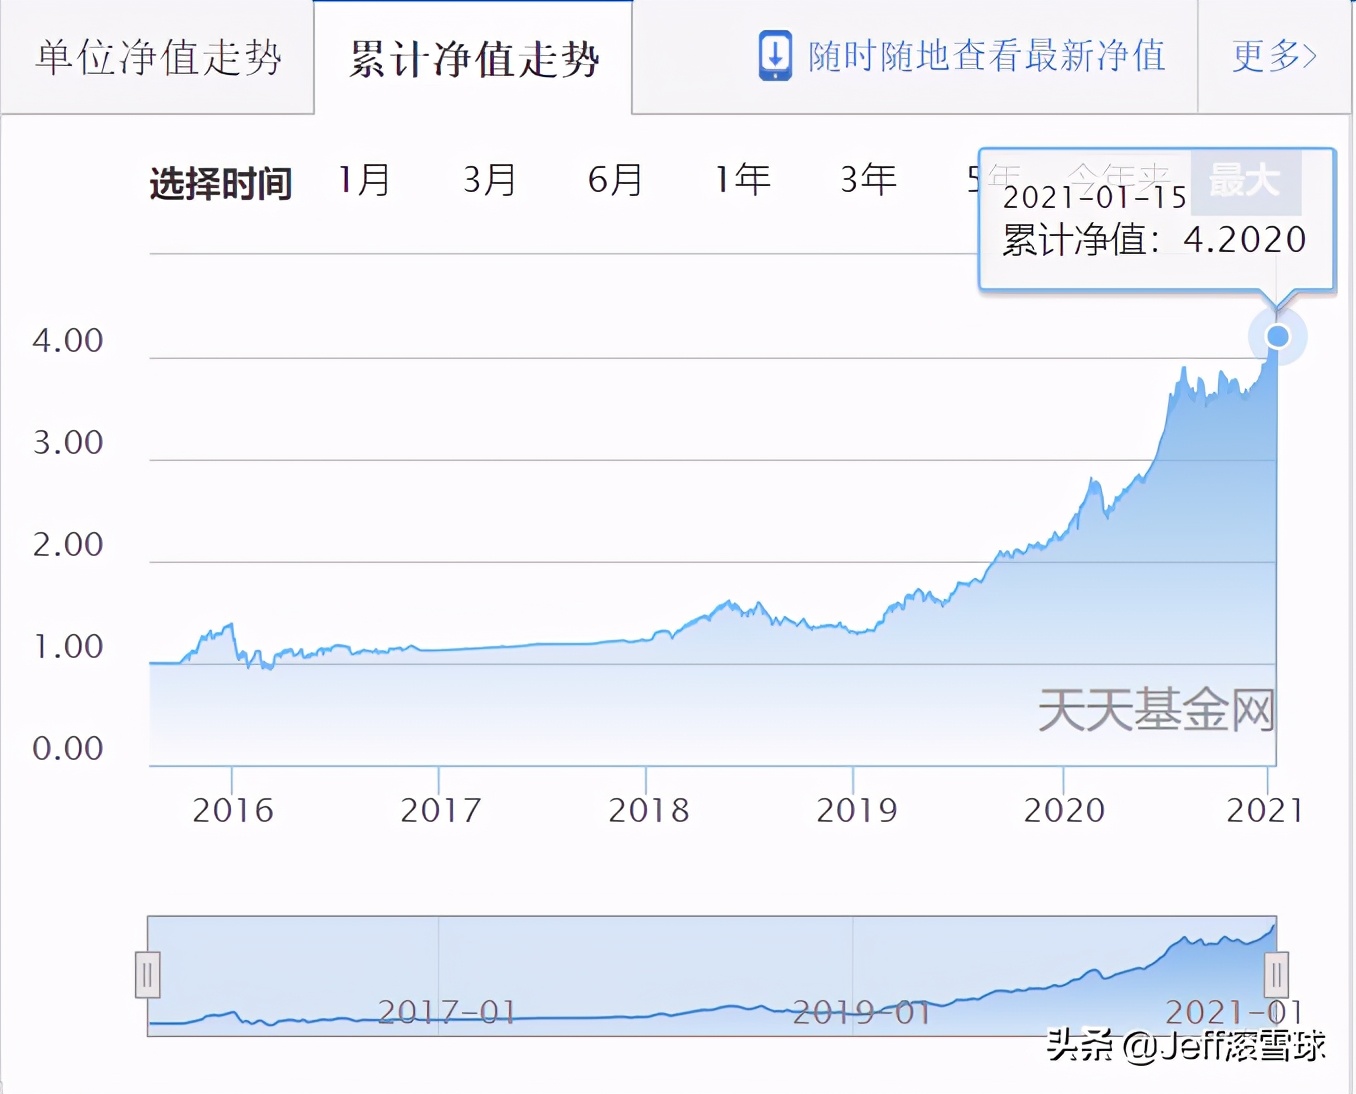Click the highlighted data point dot

coord(1278,337)
